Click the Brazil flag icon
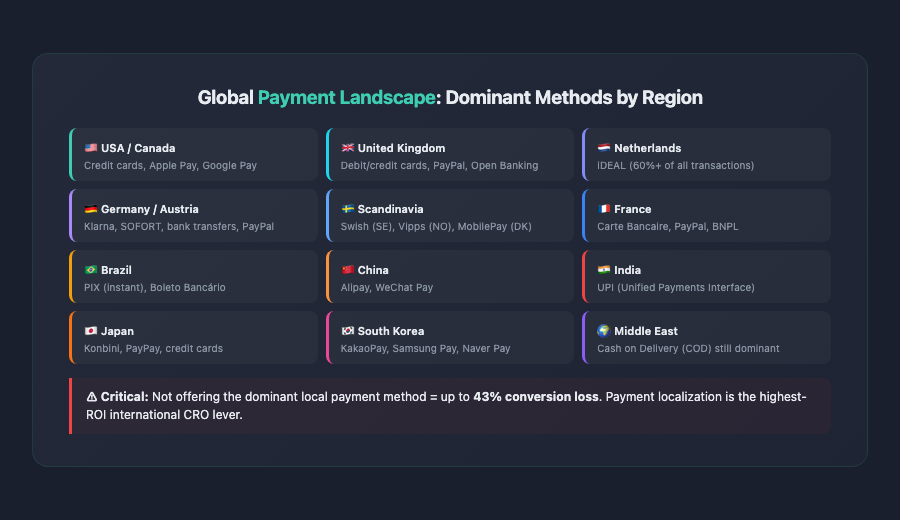 click(91, 270)
